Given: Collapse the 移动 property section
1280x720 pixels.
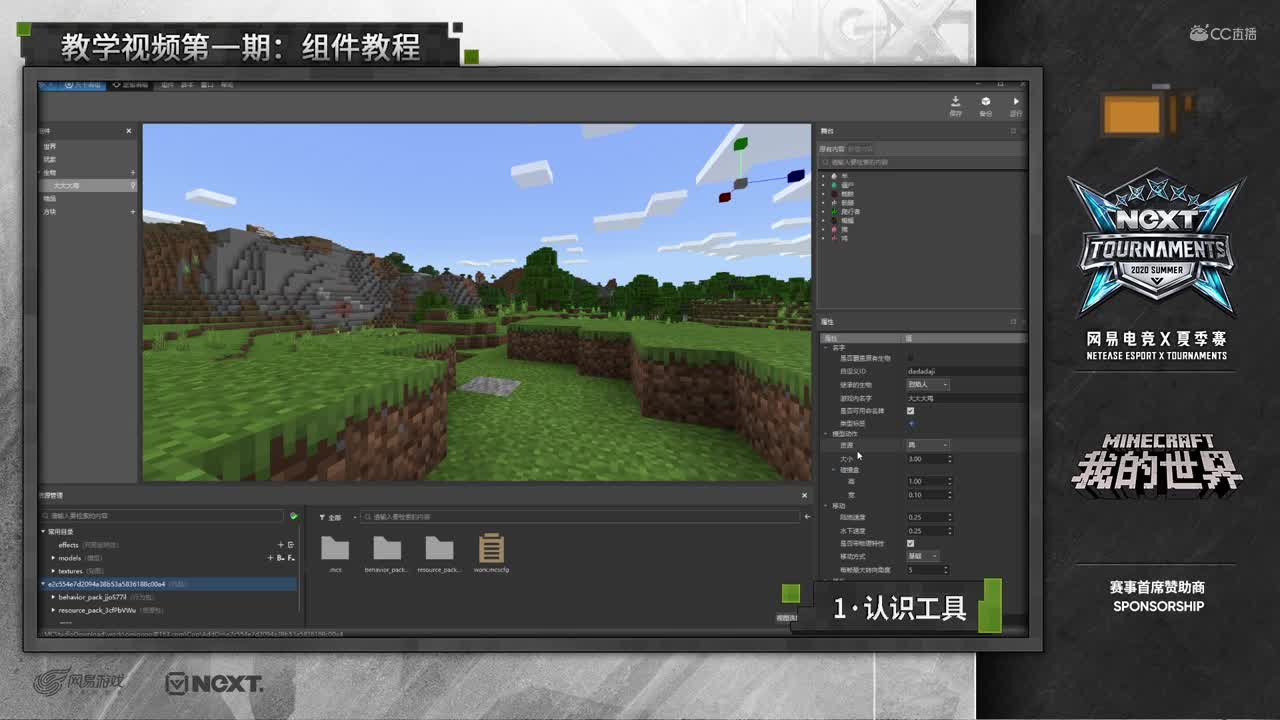Looking at the screenshot, I should point(826,506).
